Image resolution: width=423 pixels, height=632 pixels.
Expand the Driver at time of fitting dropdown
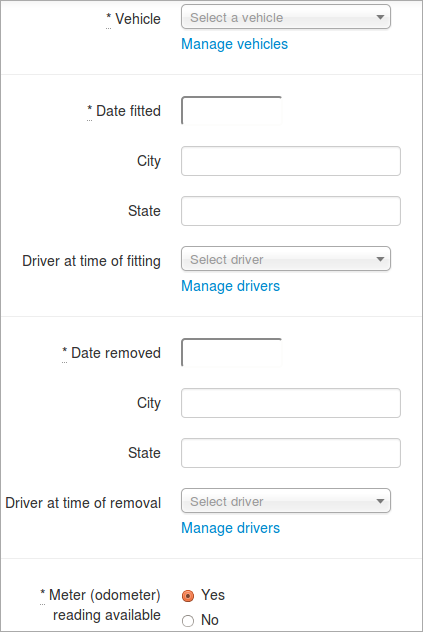click(286, 259)
